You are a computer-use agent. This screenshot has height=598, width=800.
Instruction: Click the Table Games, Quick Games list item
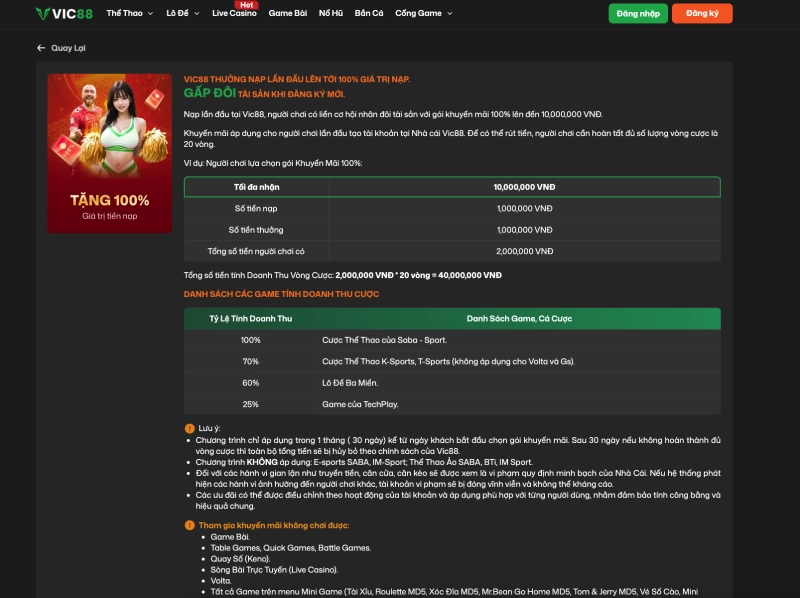pos(291,548)
